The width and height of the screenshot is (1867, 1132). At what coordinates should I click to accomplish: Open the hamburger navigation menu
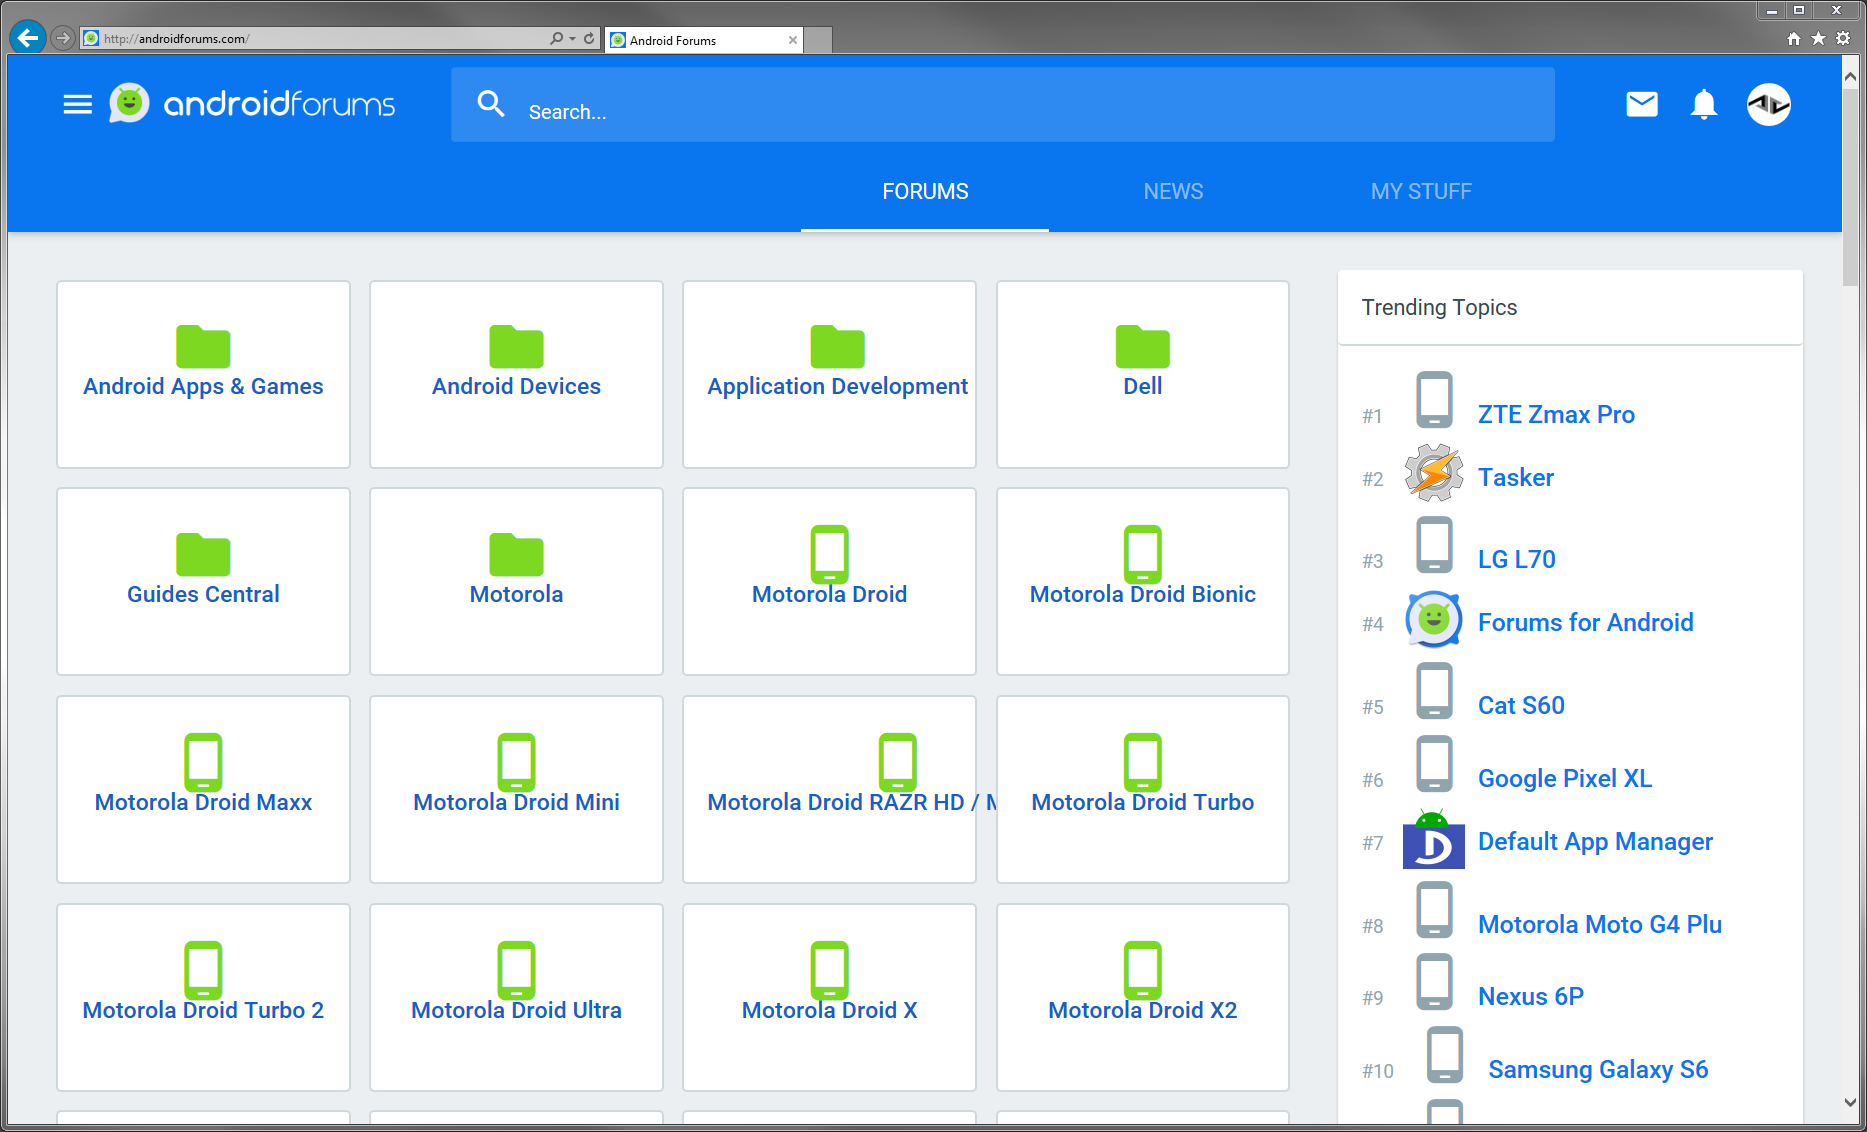(77, 104)
